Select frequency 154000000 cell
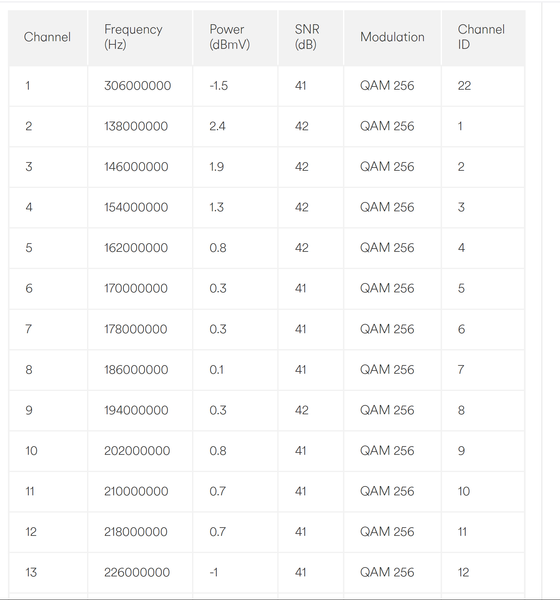The height and width of the screenshot is (600, 560). (136, 207)
